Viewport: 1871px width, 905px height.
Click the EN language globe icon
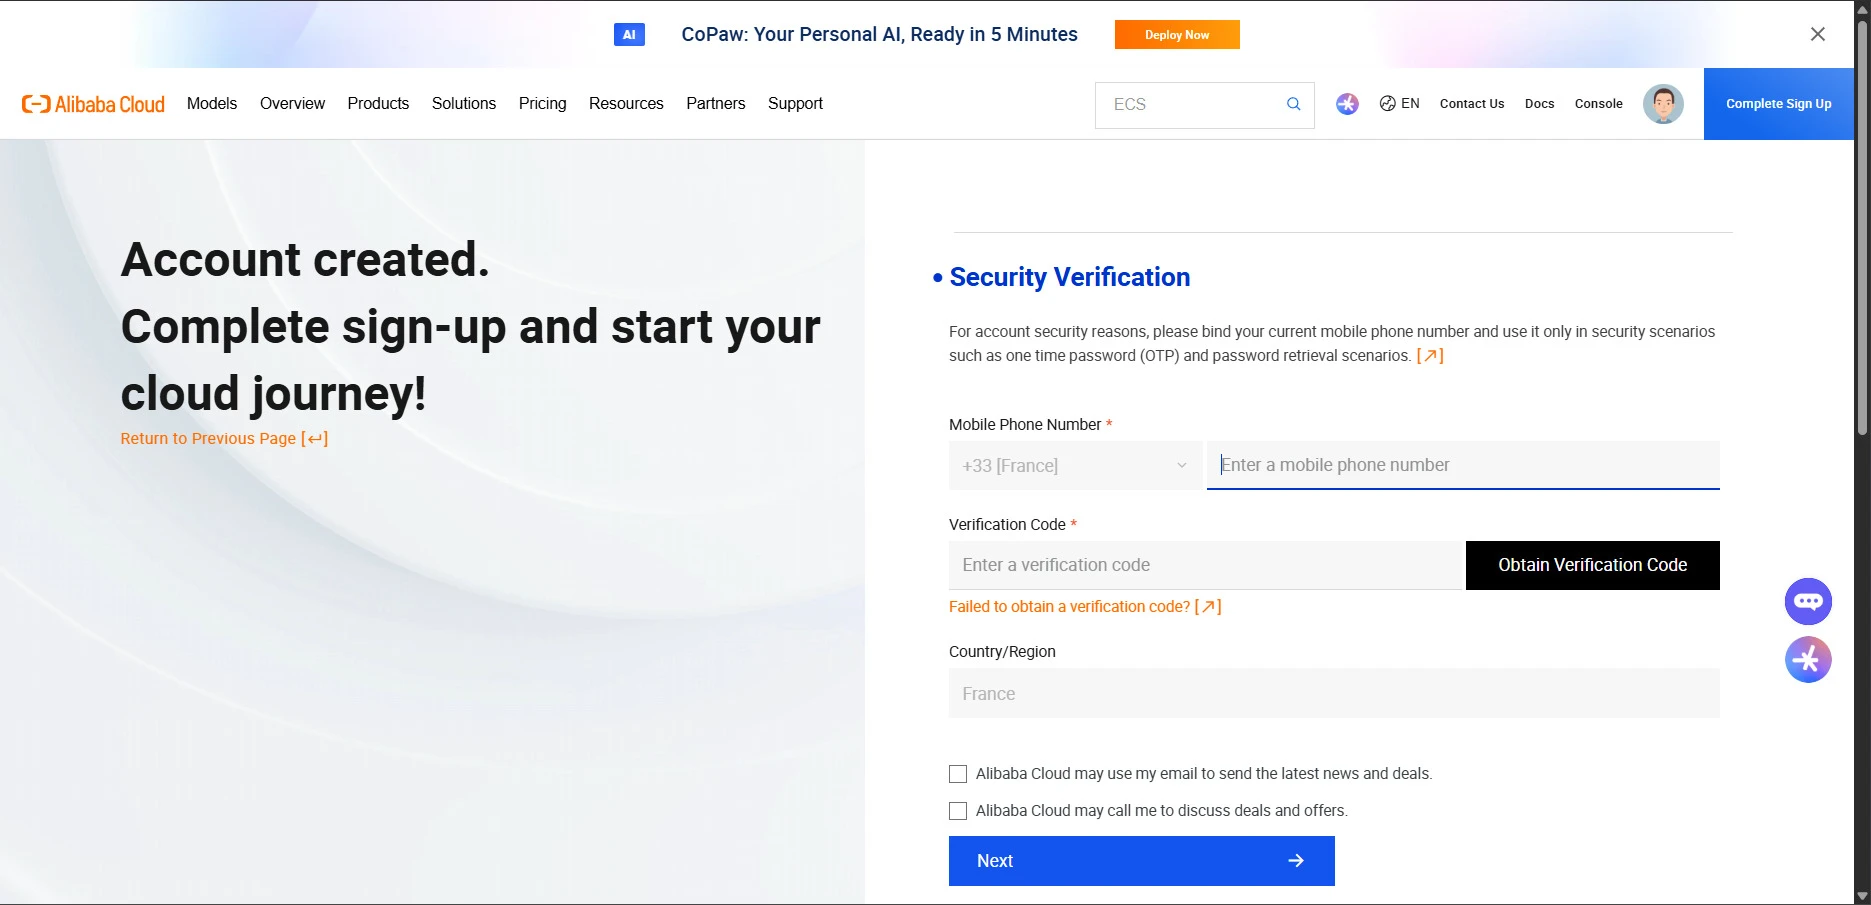pos(1388,103)
